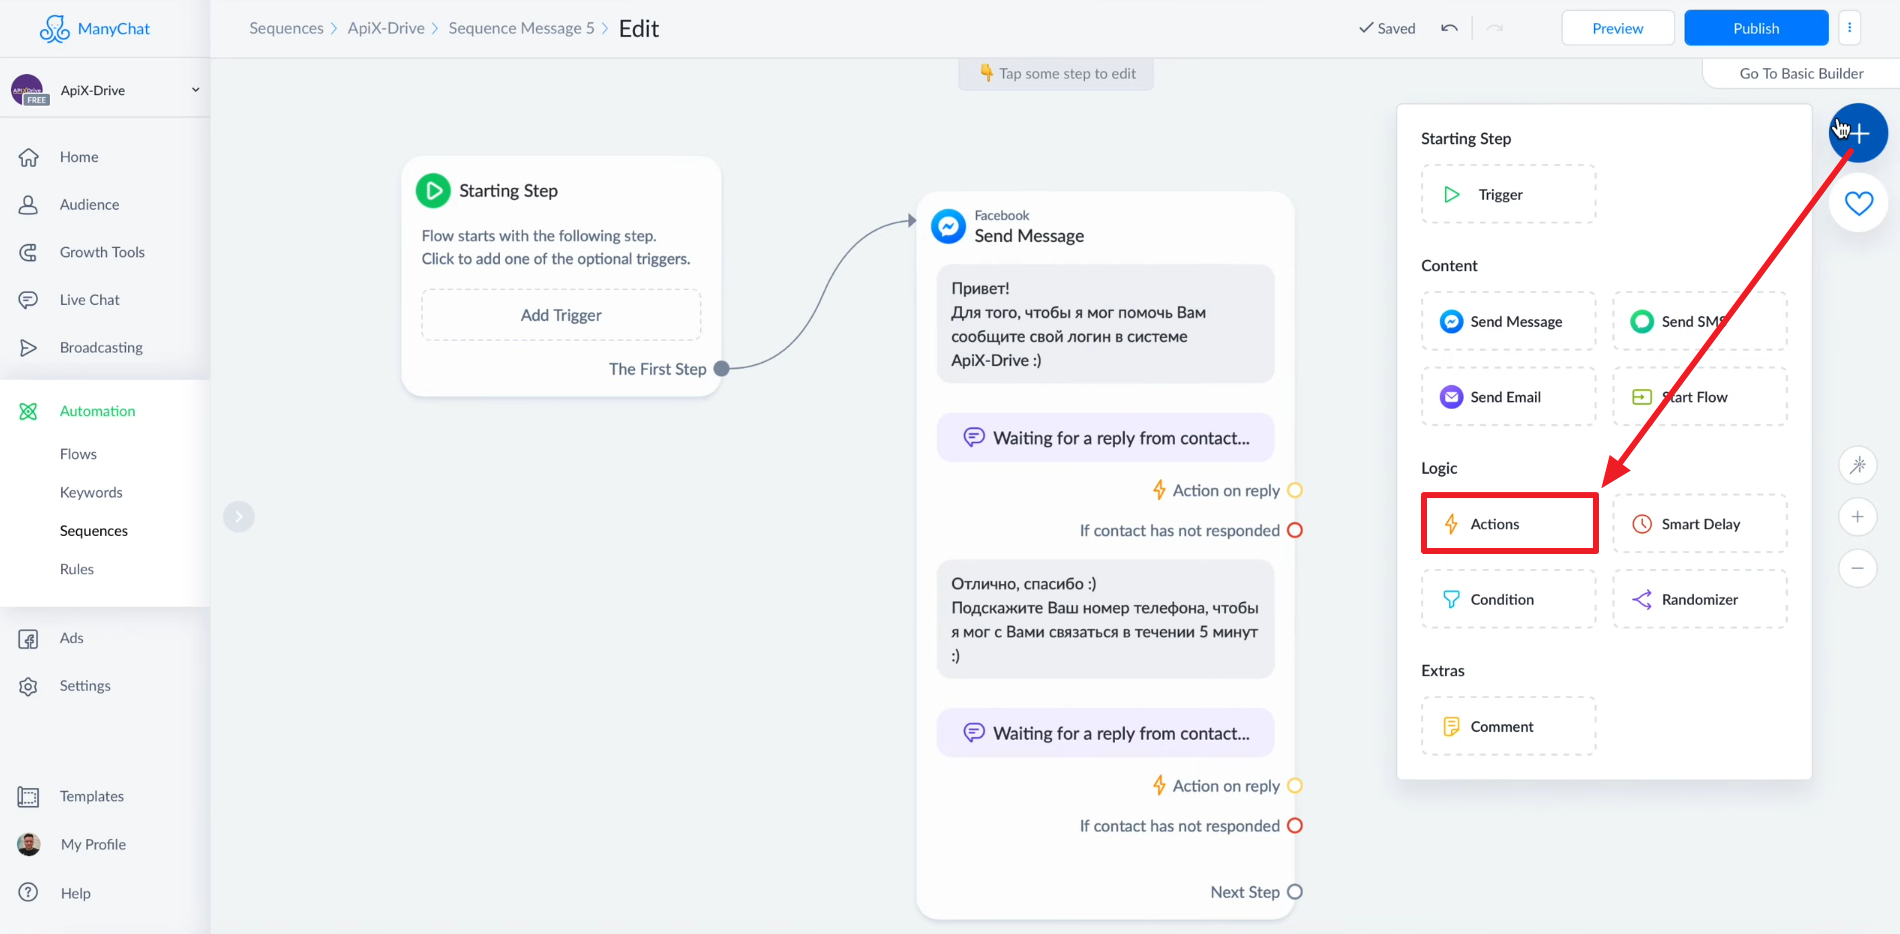This screenshot has height=934, width=1900.
Task: Click second Action on reply yellow connector
Action: [x=1295, y=786]
